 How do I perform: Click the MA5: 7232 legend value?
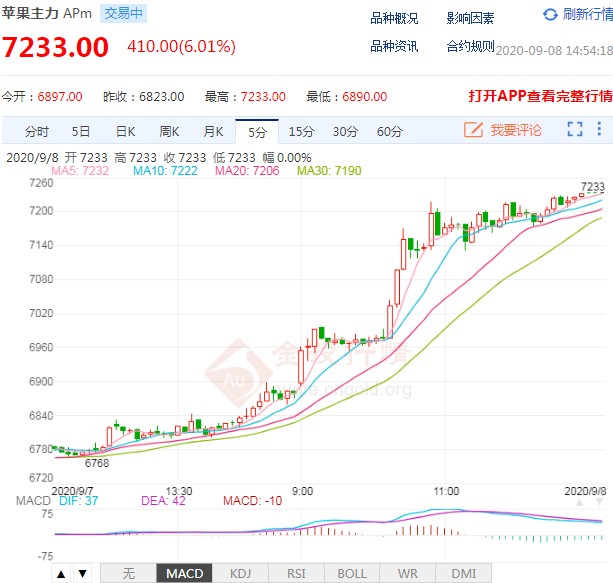[x=80, y=170]
